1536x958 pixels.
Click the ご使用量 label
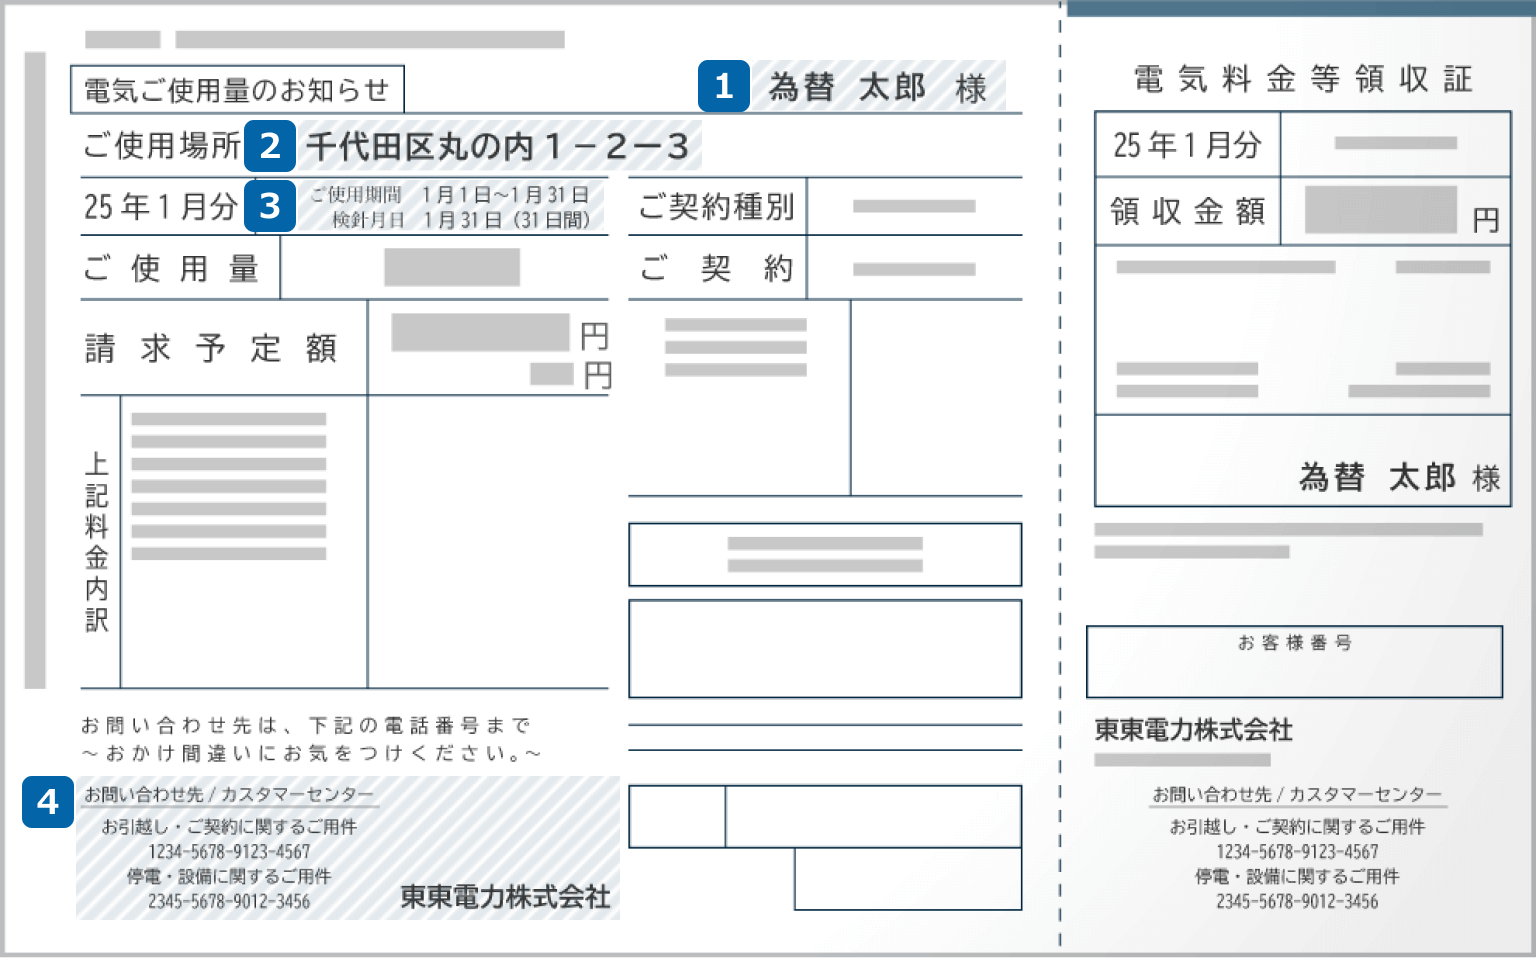172,269
